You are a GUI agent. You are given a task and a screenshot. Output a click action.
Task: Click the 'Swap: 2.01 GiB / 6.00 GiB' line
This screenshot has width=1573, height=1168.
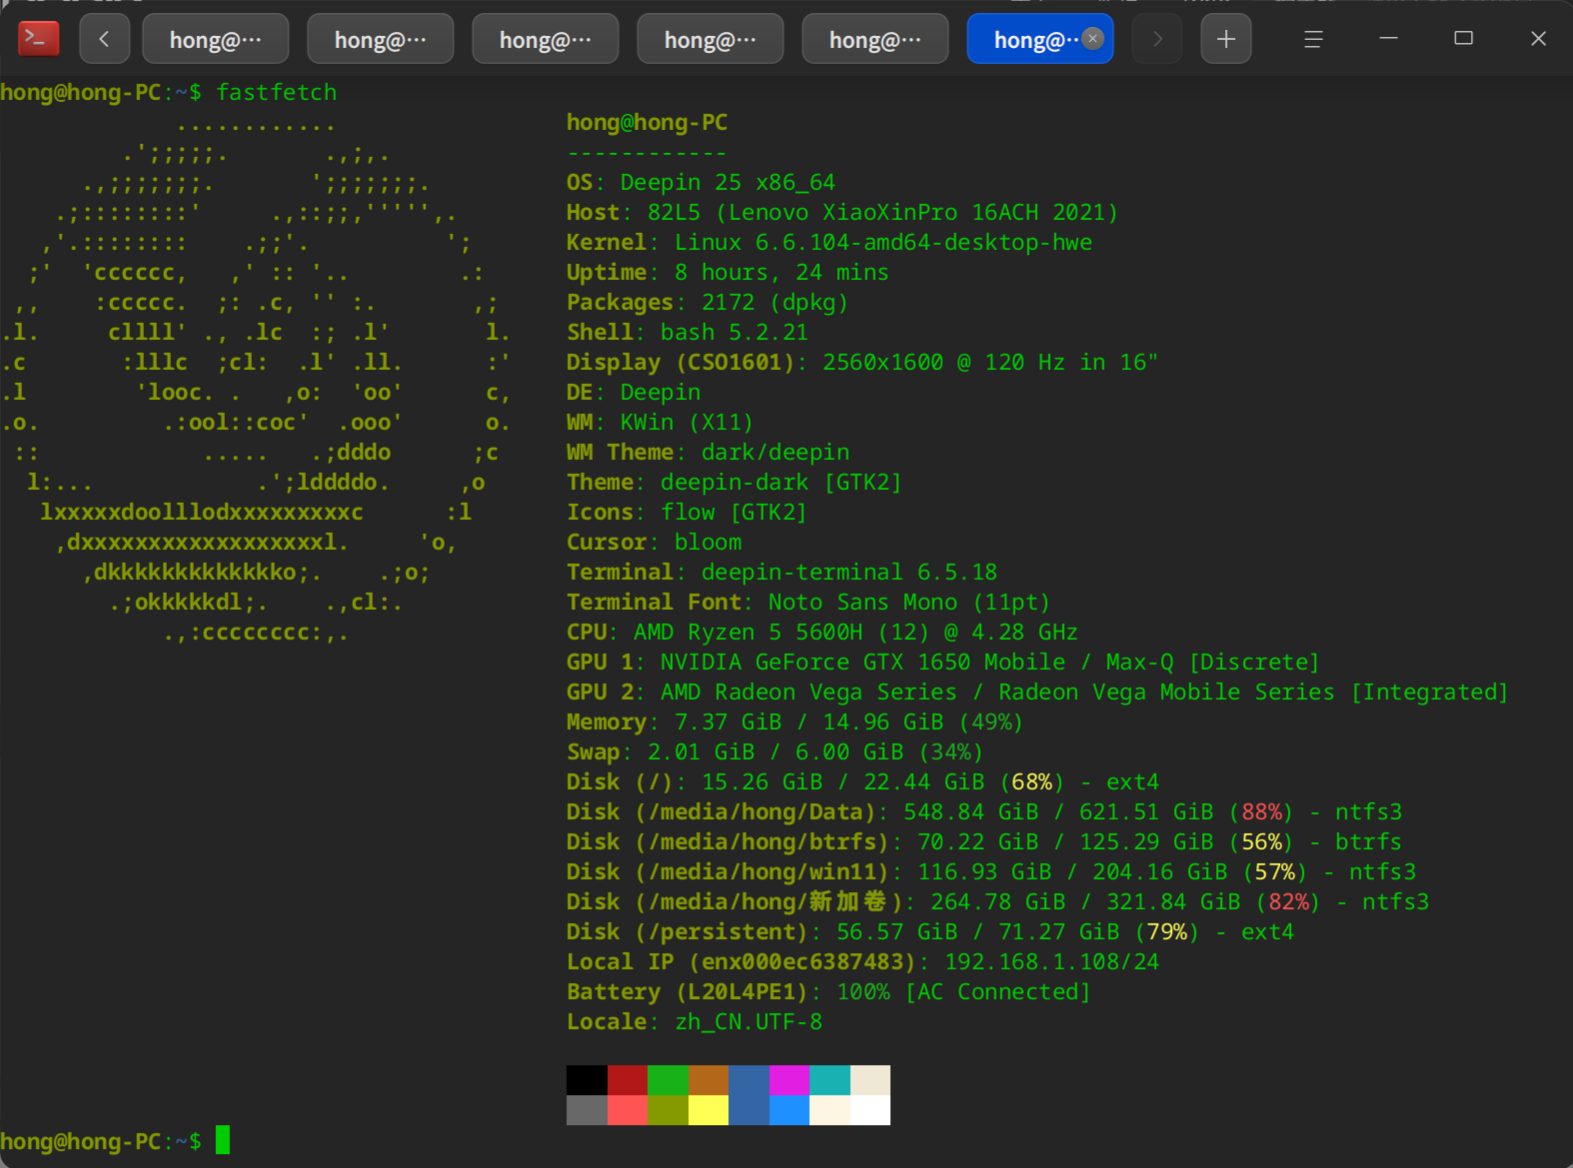coord(775,752)
